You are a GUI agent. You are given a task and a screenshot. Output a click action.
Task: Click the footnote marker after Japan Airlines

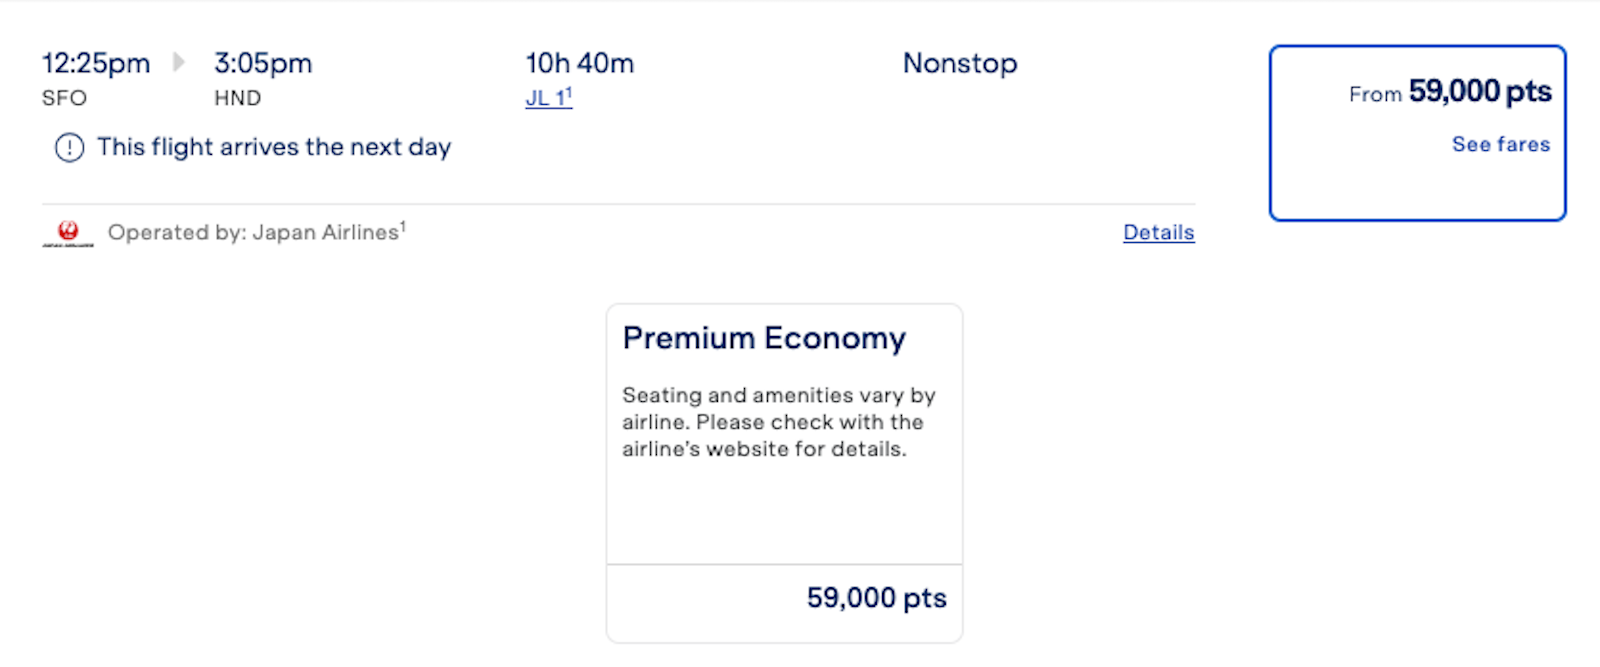tap(403, 226)
